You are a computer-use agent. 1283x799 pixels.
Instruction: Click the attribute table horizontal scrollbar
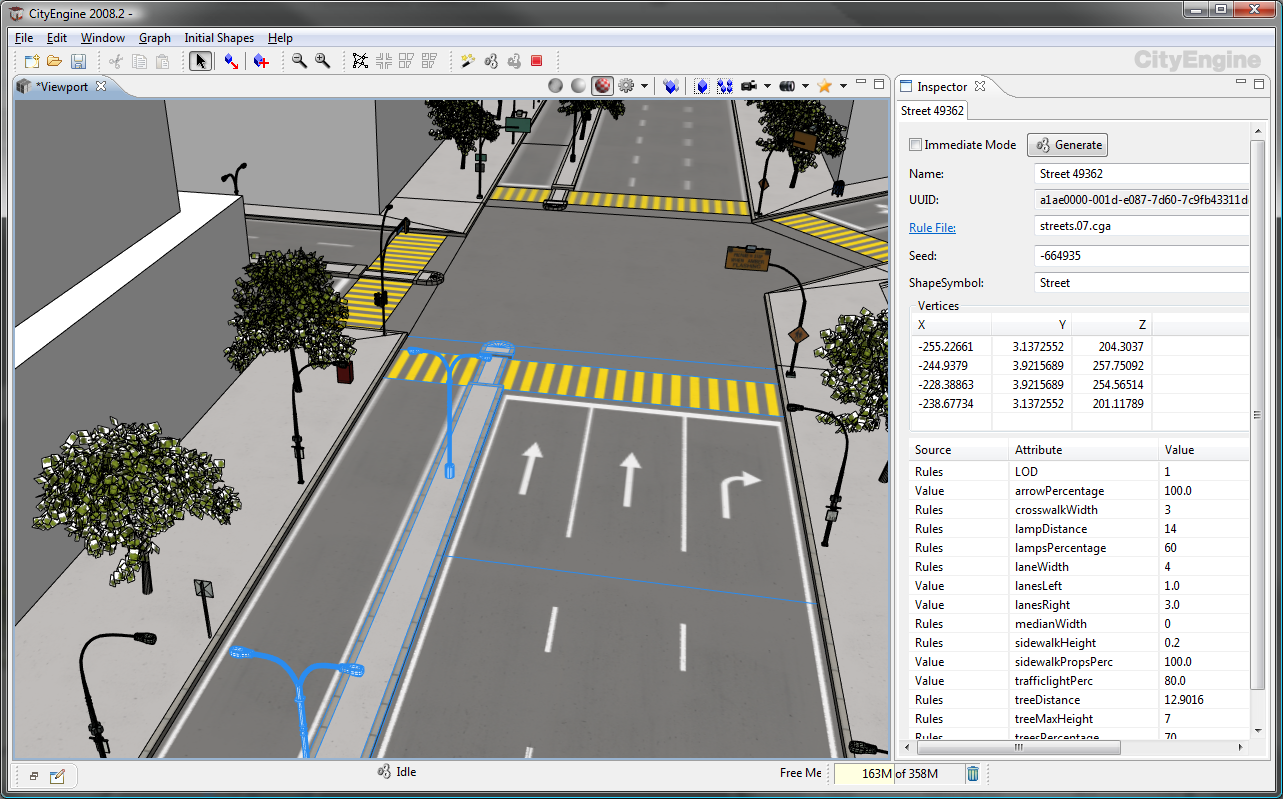pos(1020,747)
